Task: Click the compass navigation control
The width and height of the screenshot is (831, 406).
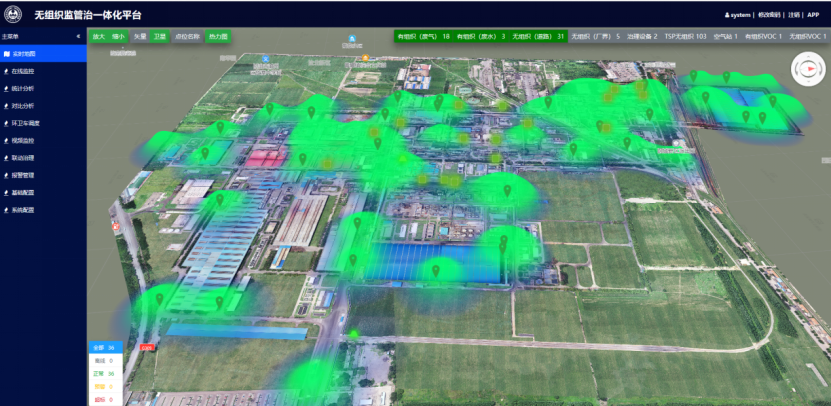Action: click(807, 69)
